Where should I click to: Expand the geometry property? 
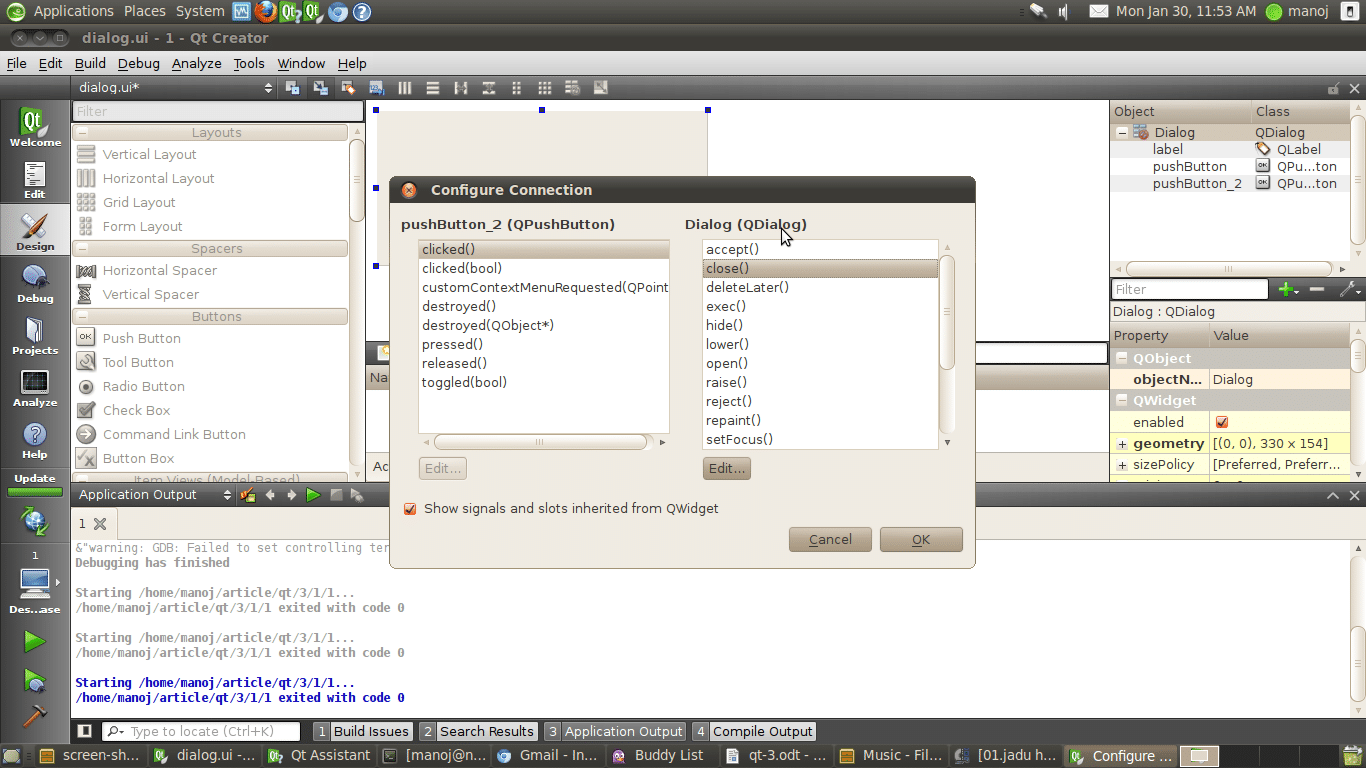[1122, 444]
